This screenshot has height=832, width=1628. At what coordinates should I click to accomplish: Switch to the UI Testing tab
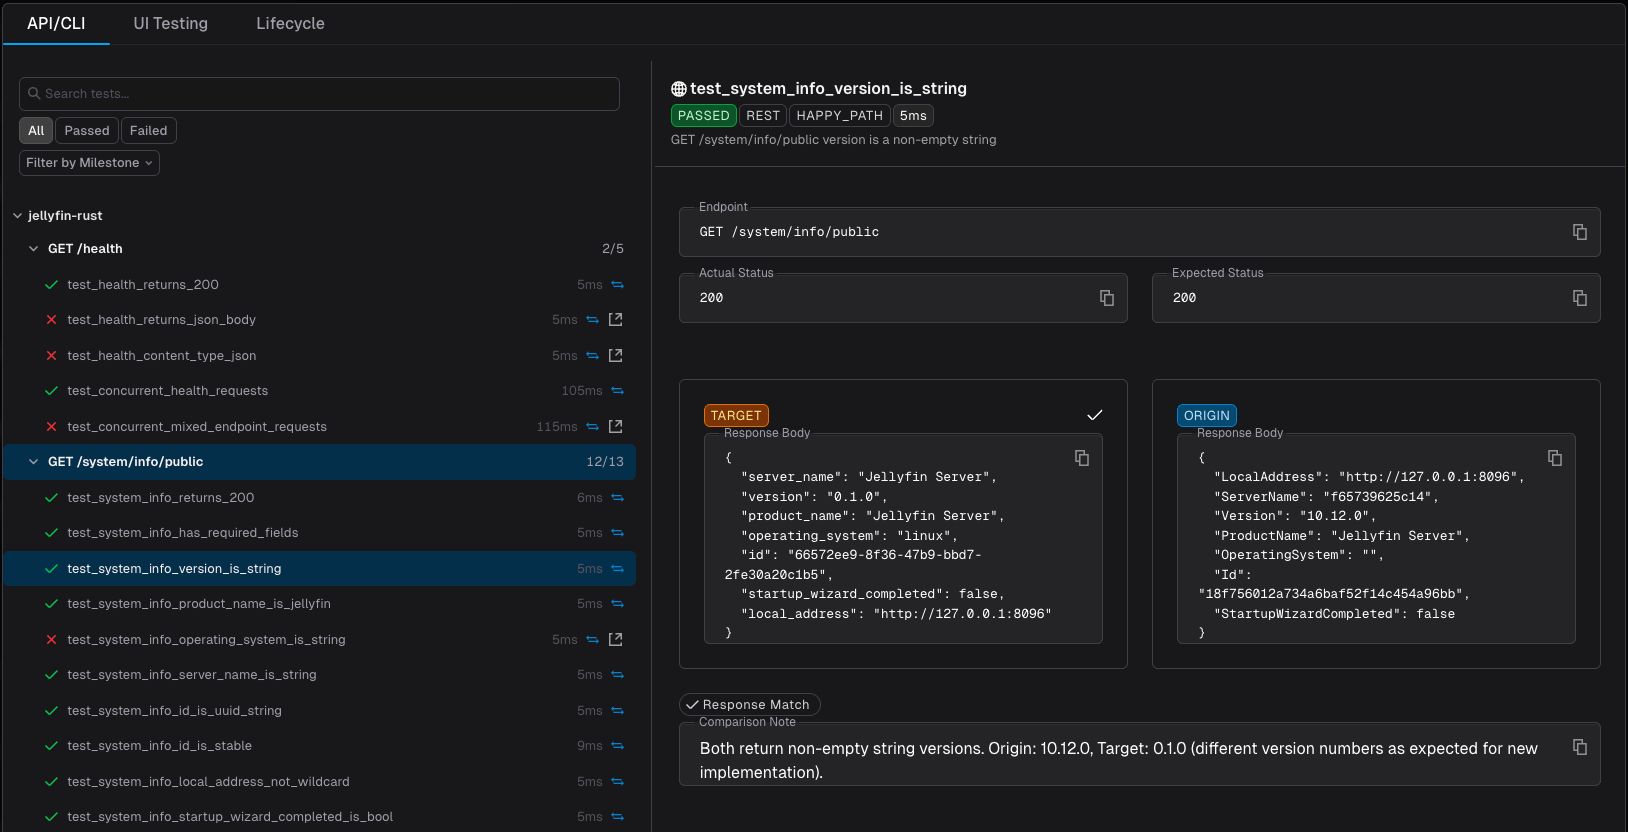coord(171,23)
